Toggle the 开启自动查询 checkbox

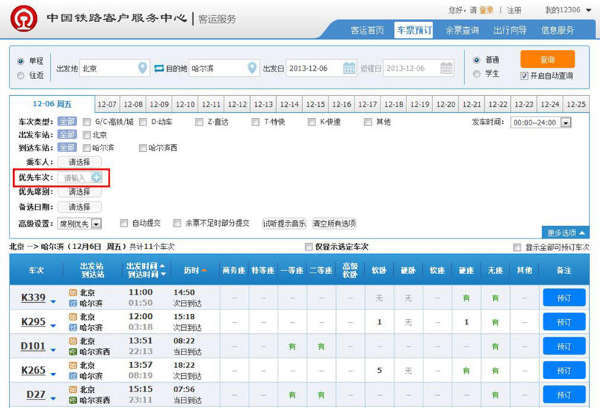coord(524,75)
